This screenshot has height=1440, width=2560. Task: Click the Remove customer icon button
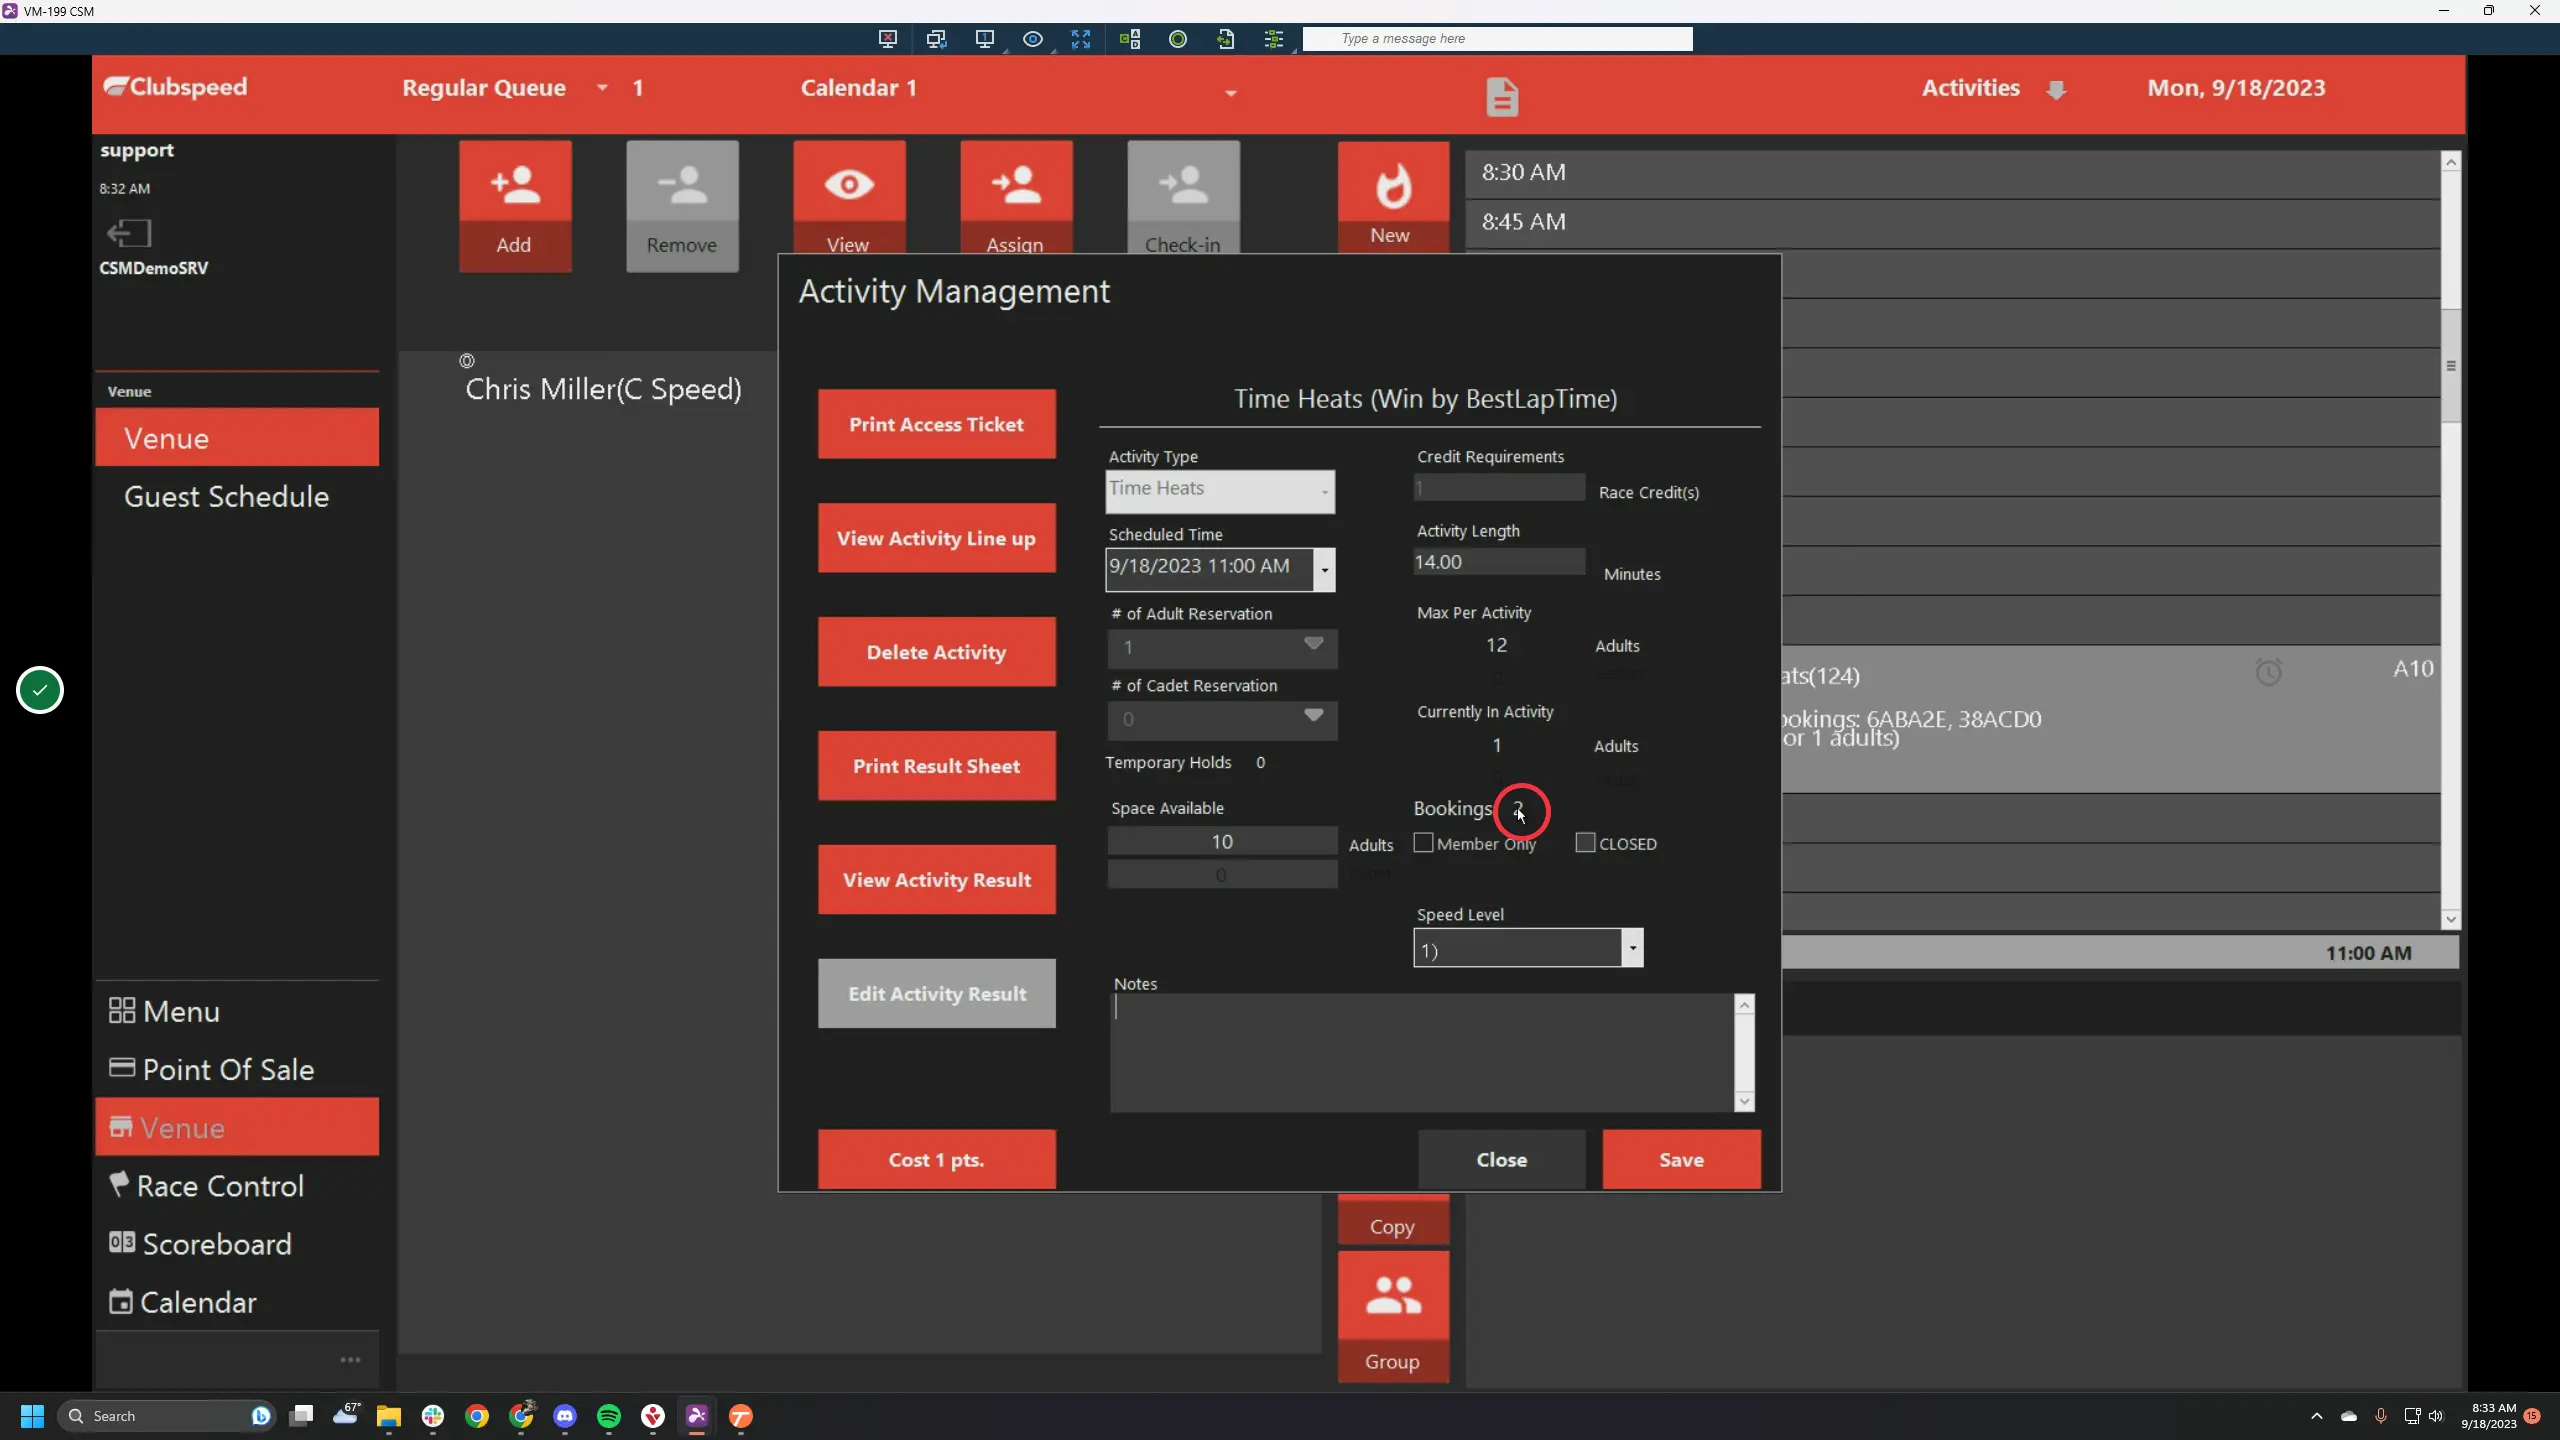pyautogui.click(x=682, y=206)
